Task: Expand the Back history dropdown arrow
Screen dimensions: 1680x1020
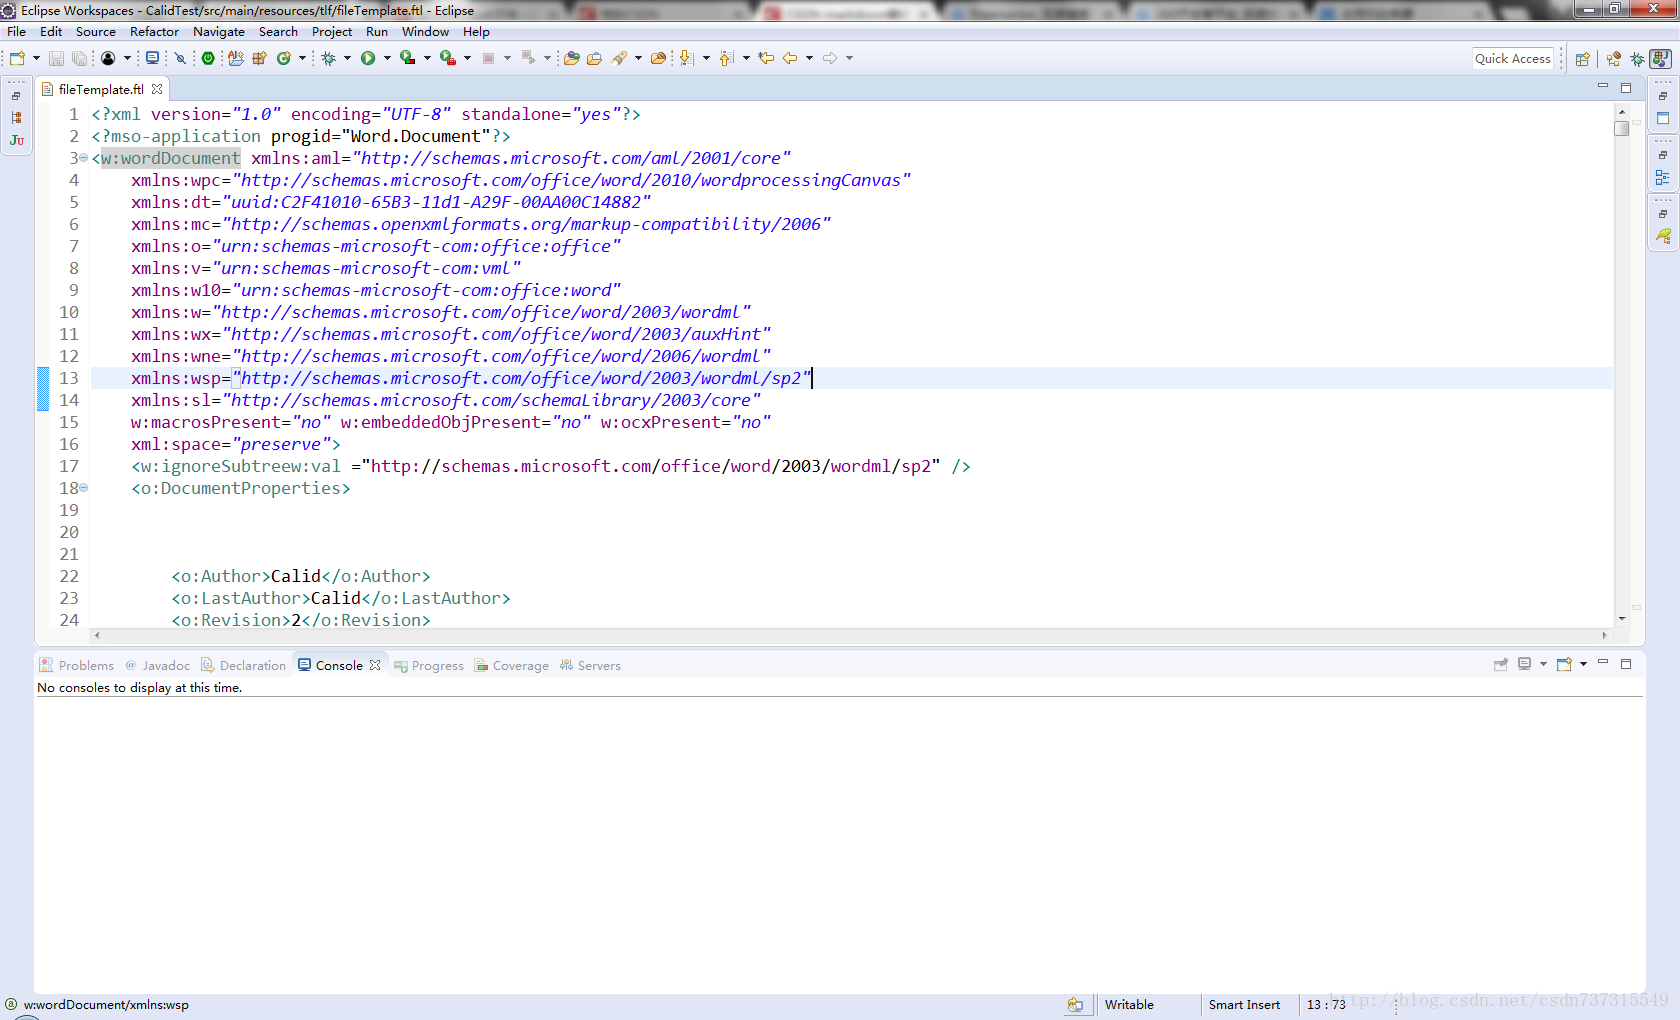Action: tap(809, 58)
